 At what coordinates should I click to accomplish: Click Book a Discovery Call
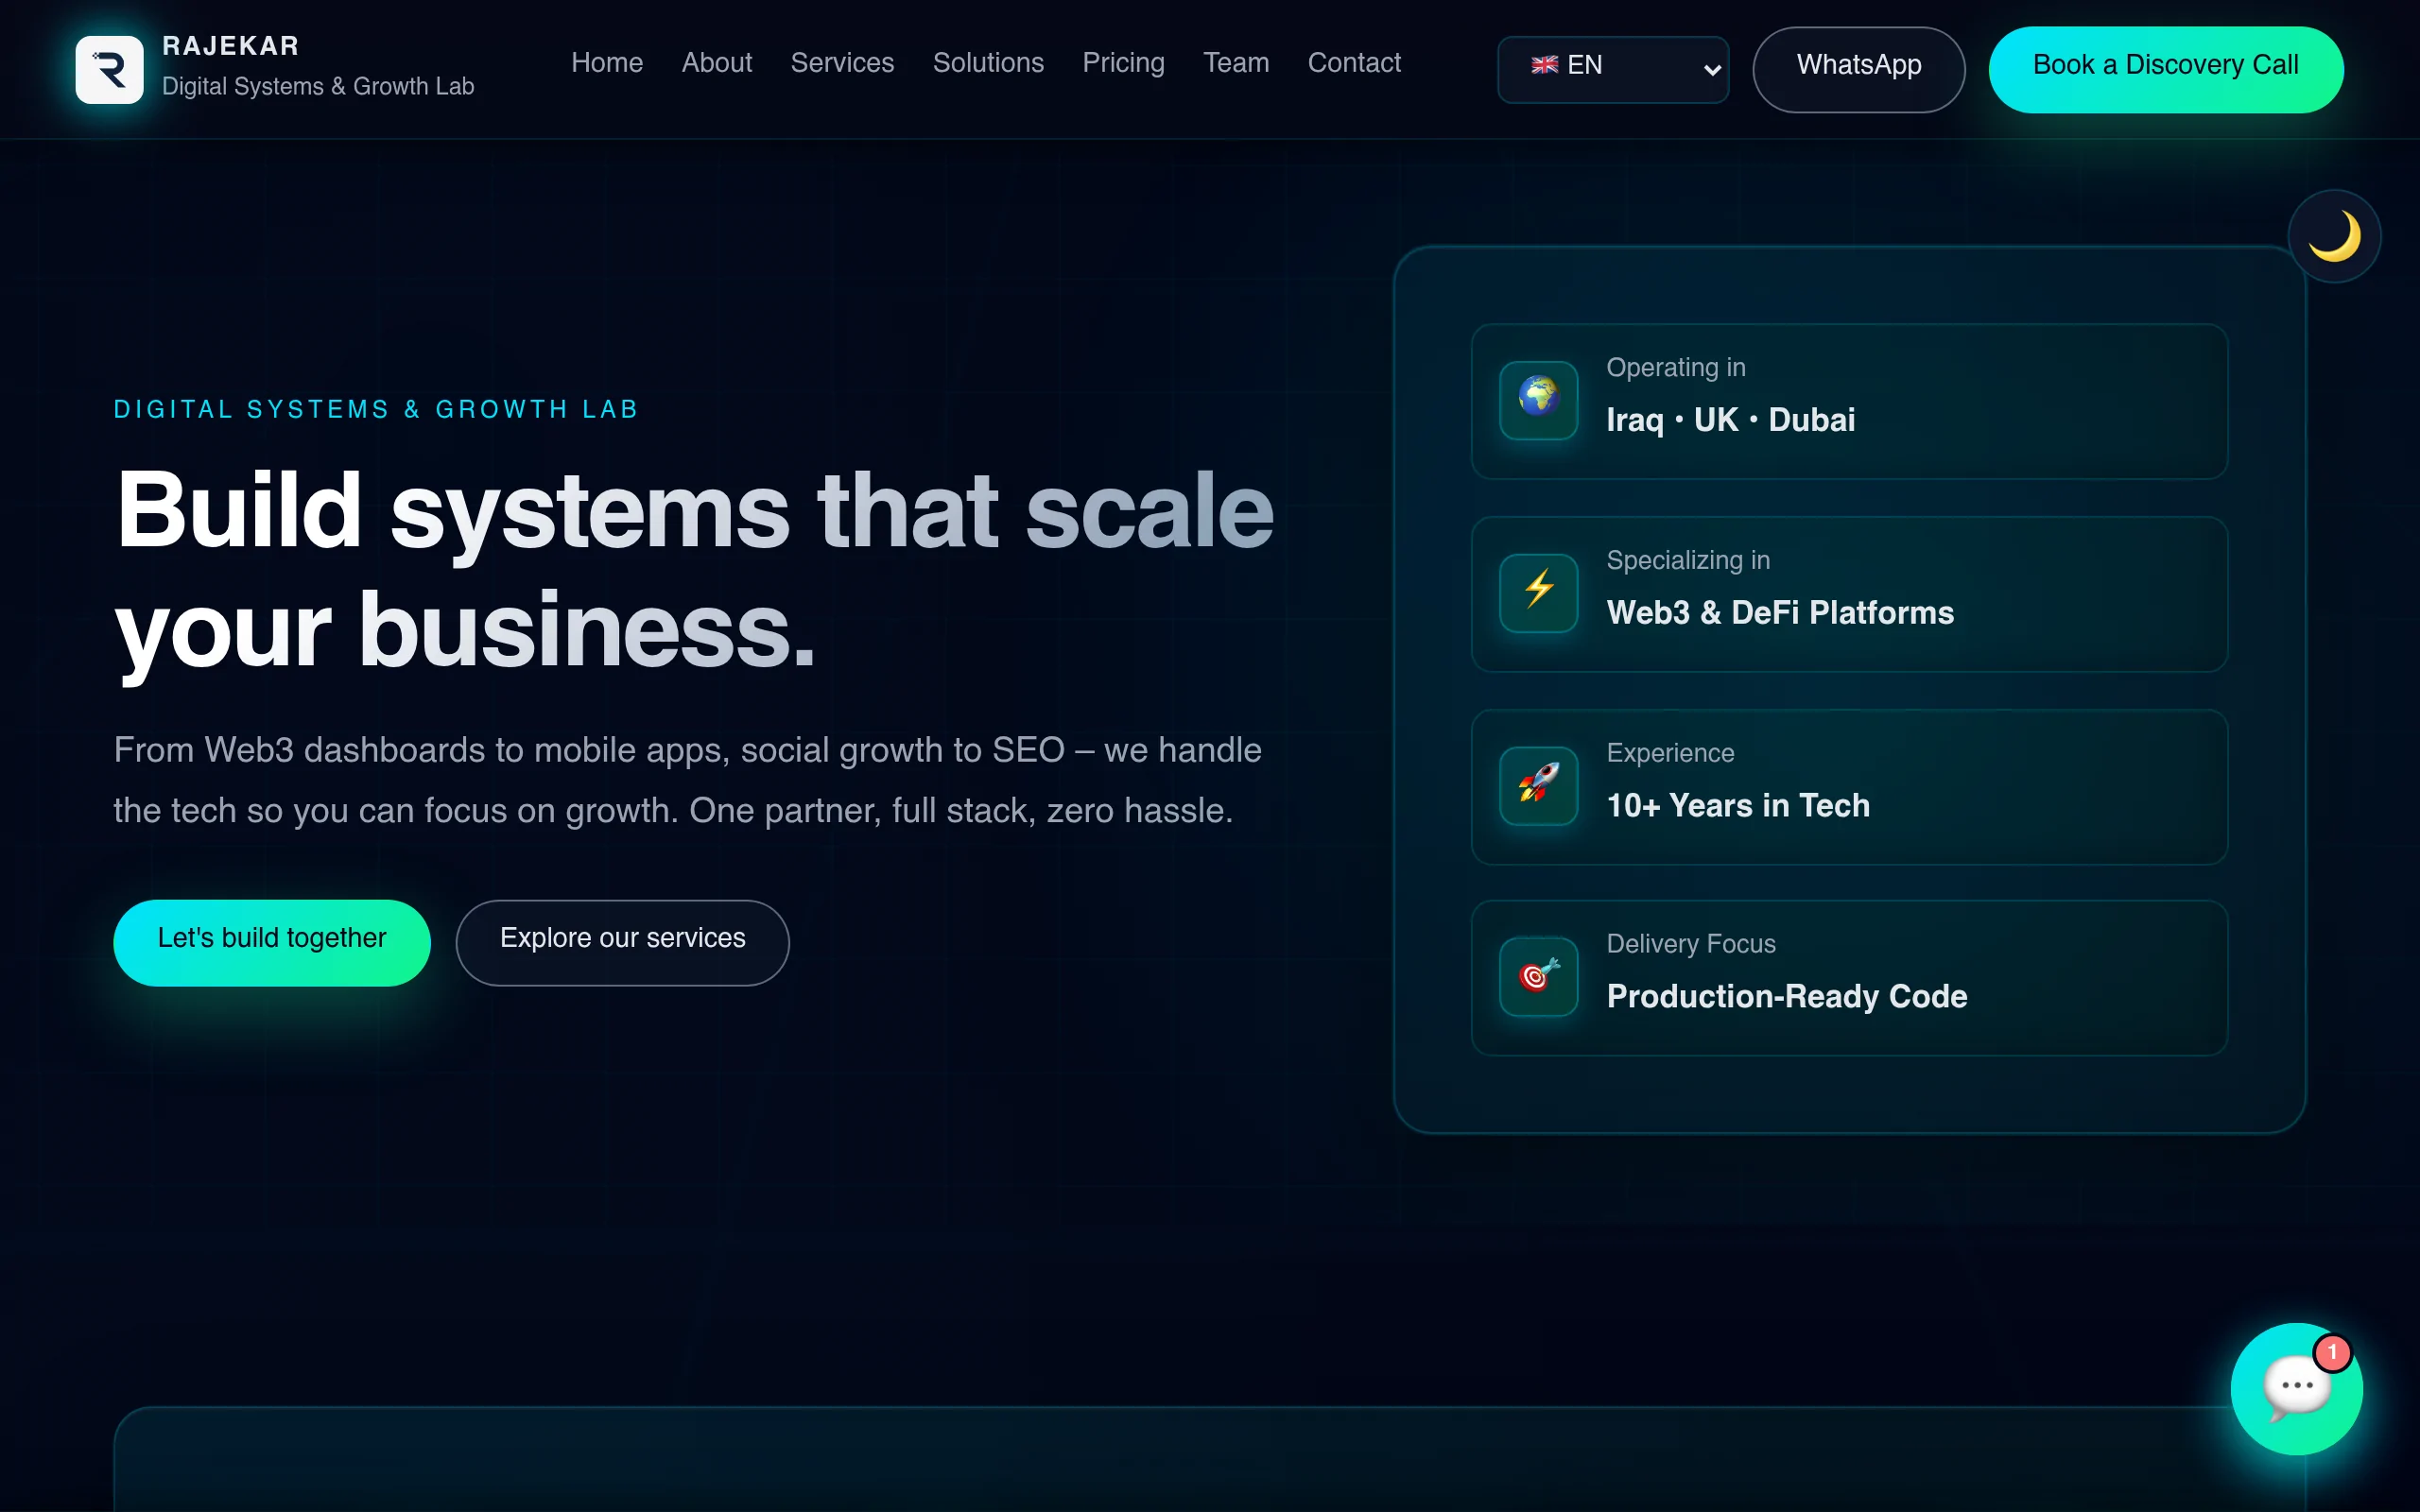point(2165,69)
